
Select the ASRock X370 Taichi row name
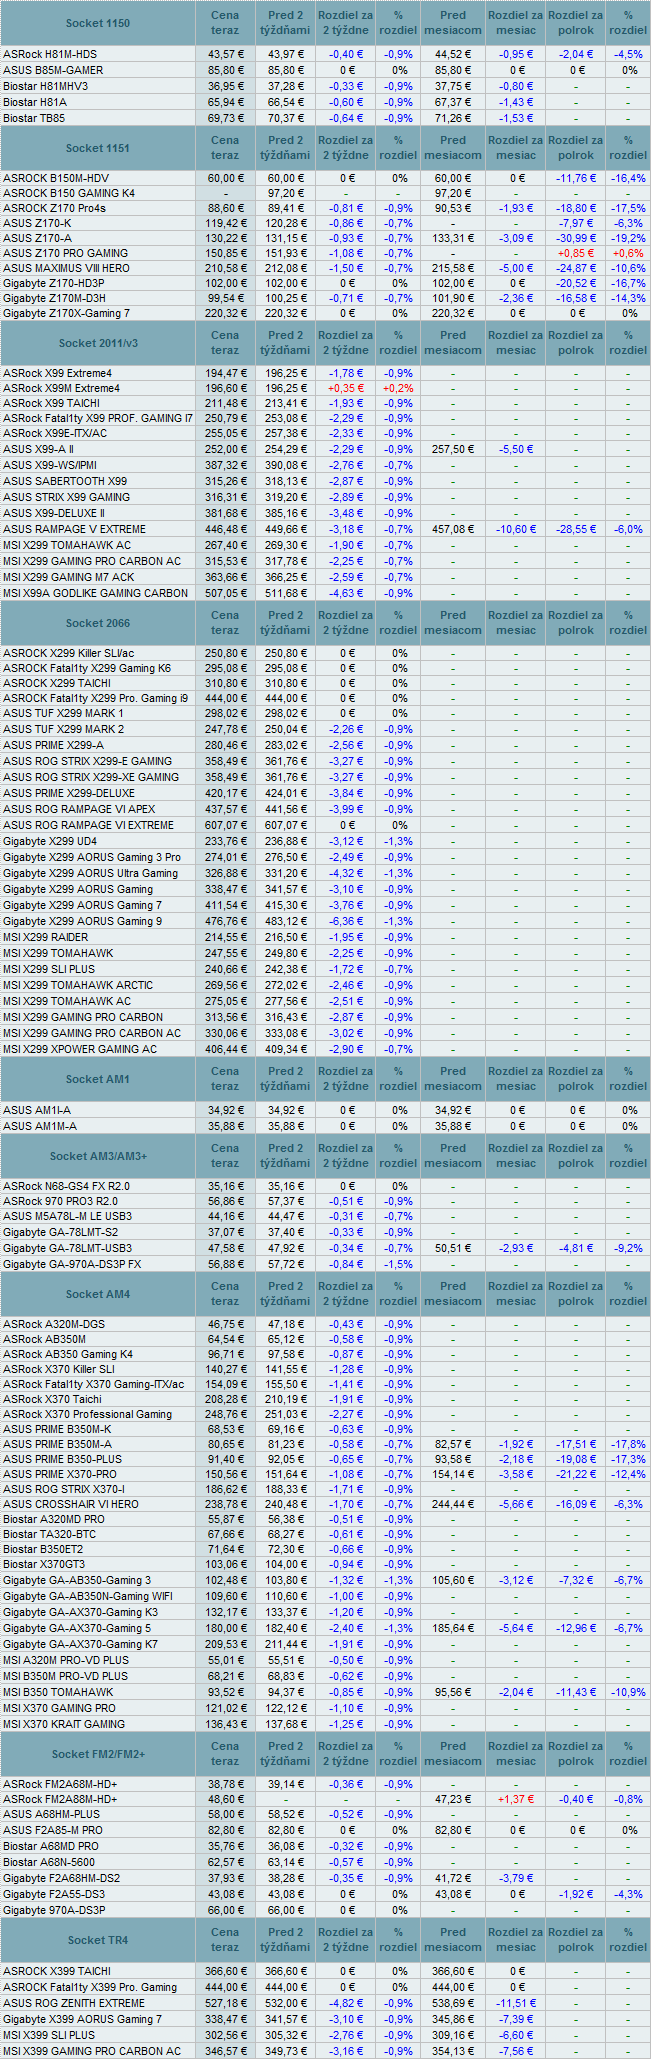point(52,1399)
